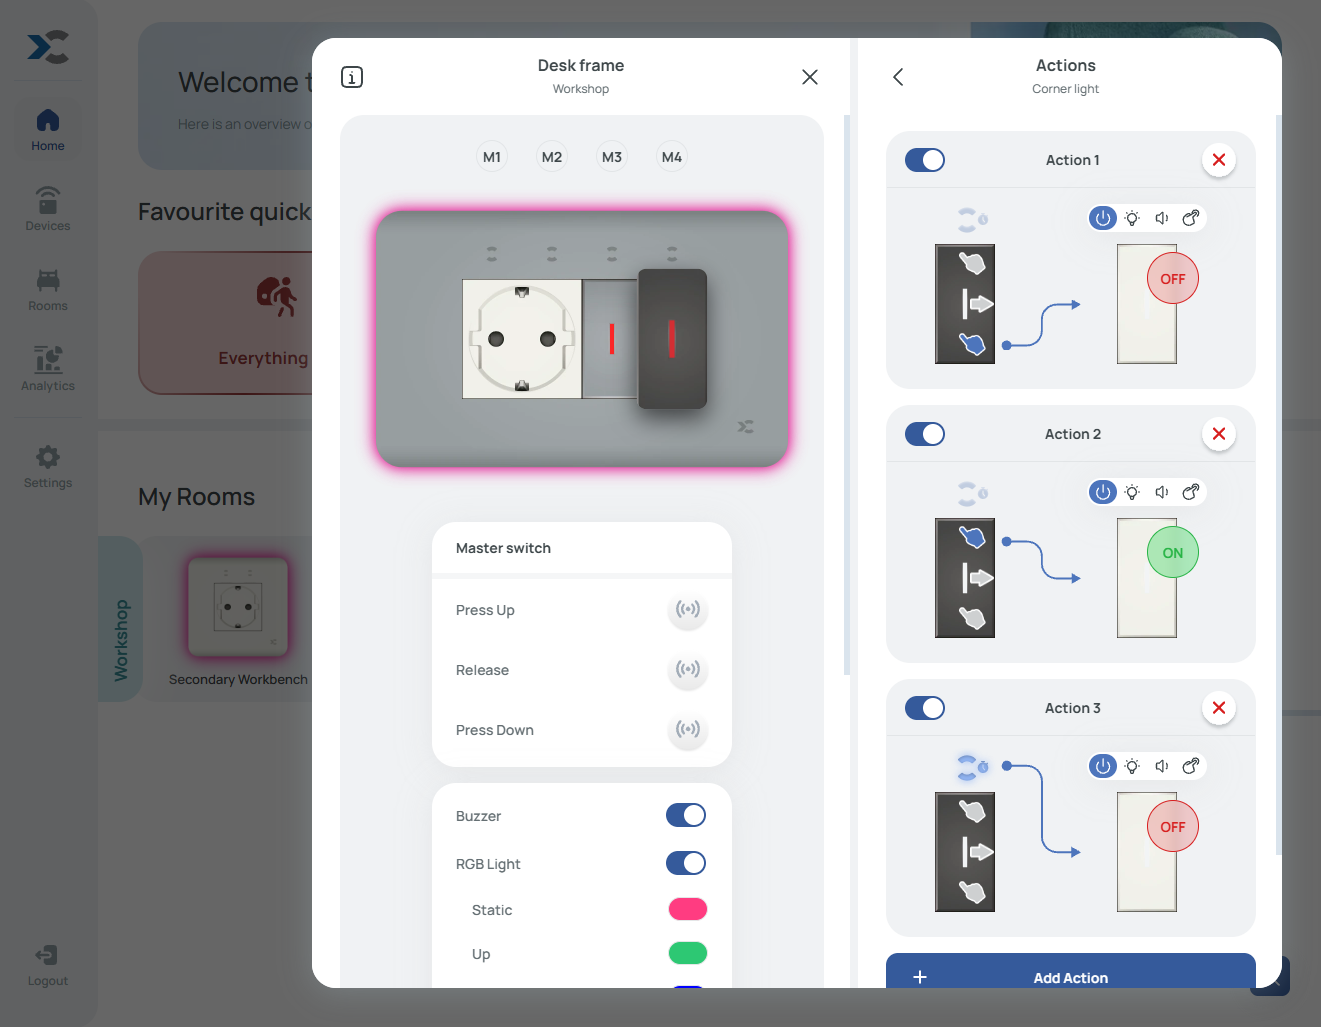Select the sound icon in Action 2

click(x=1161, y=492)
